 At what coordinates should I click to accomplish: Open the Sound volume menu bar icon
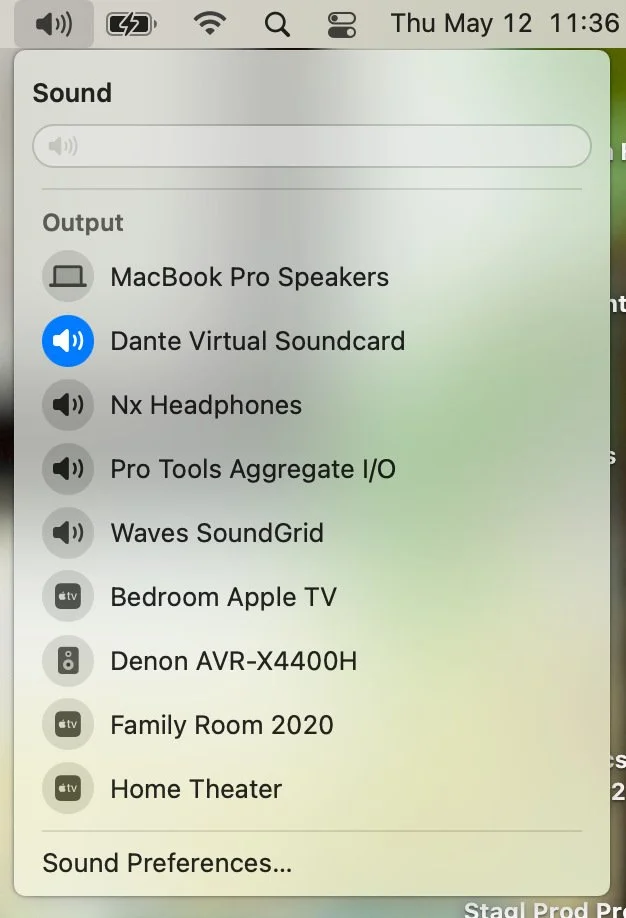pos(54,24)
